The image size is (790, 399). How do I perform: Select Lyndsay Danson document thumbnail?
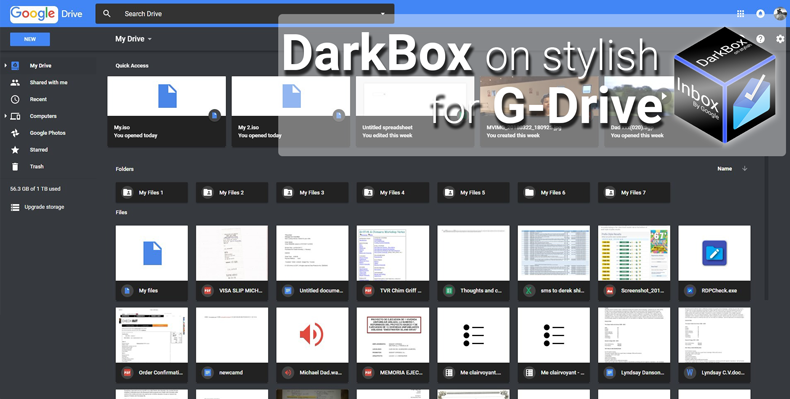634,335
